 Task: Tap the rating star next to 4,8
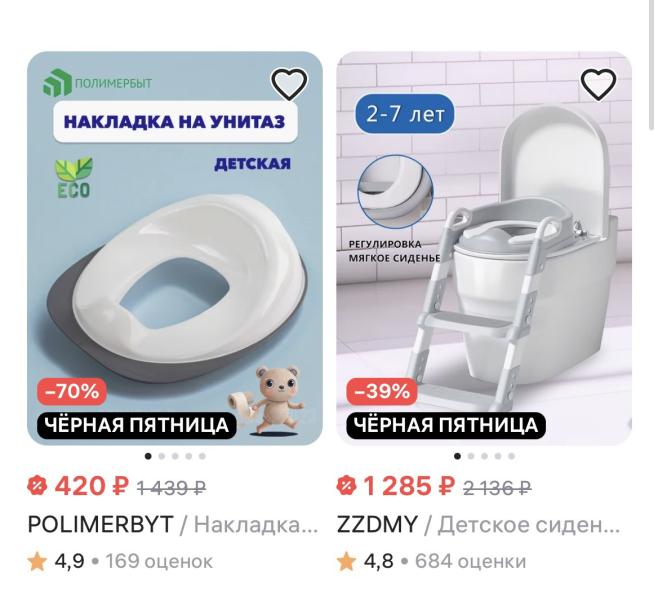tap(347, 561)
